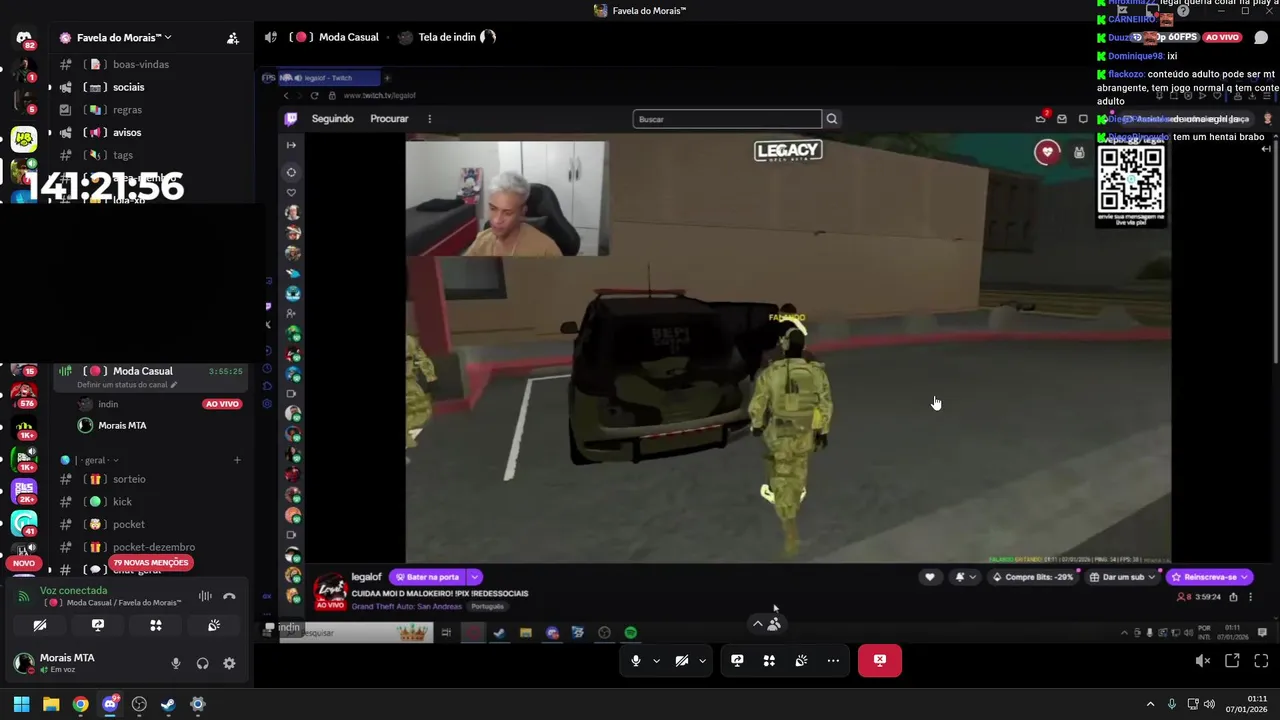Toggle camera in the voice panel
1280x720 pixels.
[40, 625]
